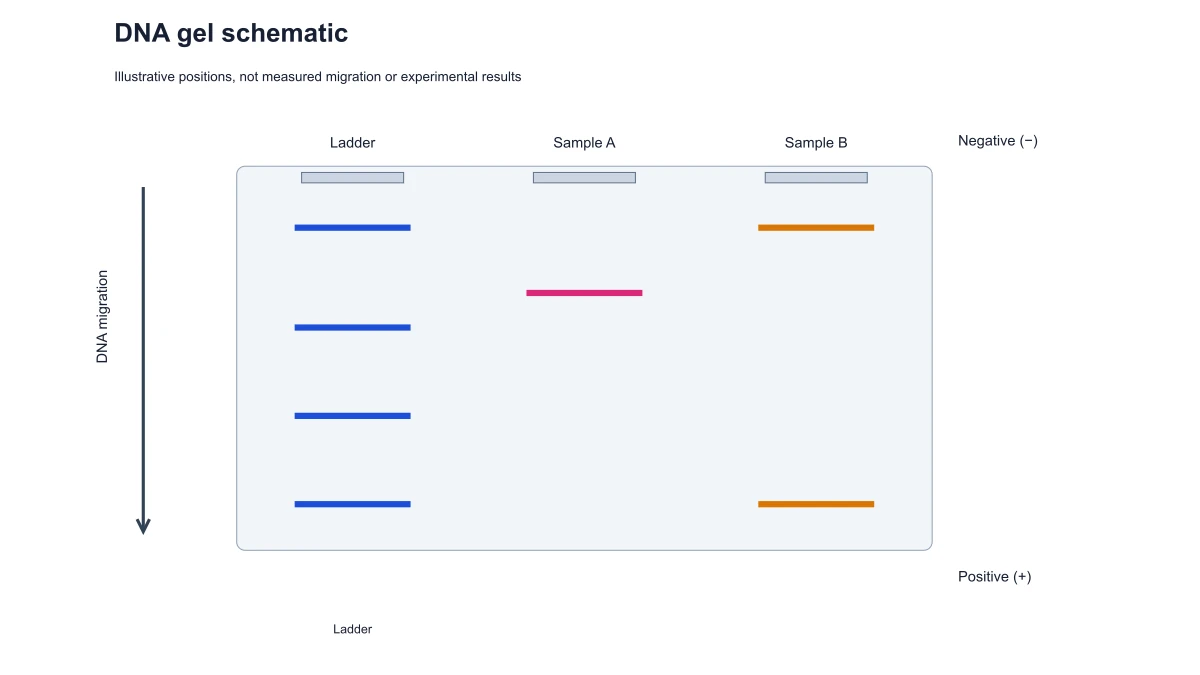Viewport: 1200px width, 675px height.
Task: Click the DNA migration direction arrow
Action: click(x=143, y=360)
